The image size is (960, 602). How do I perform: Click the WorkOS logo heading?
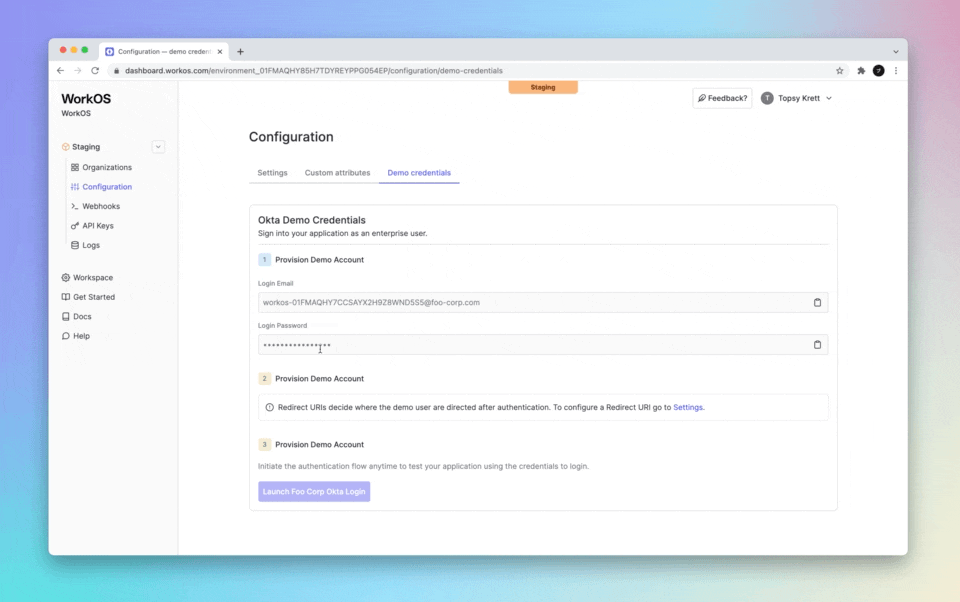pyautogui.click(x=86, y=99)
